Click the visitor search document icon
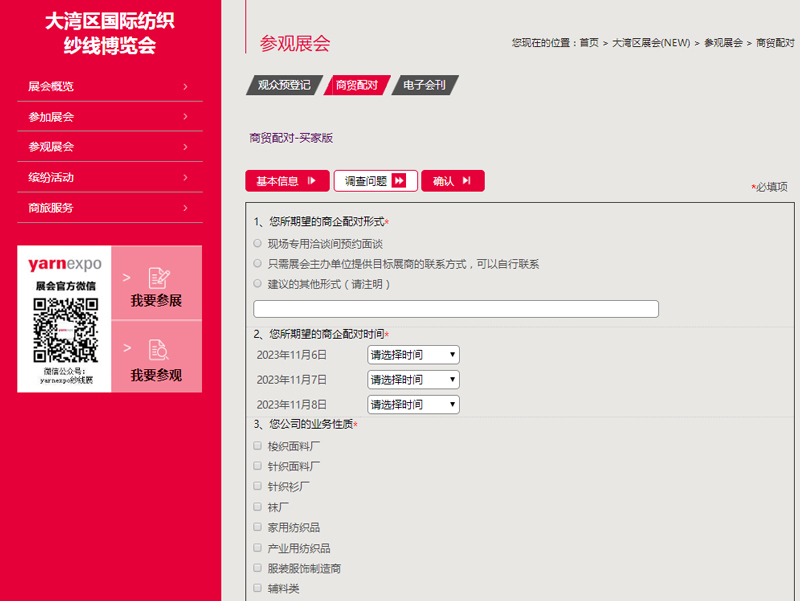 point(157,349)
